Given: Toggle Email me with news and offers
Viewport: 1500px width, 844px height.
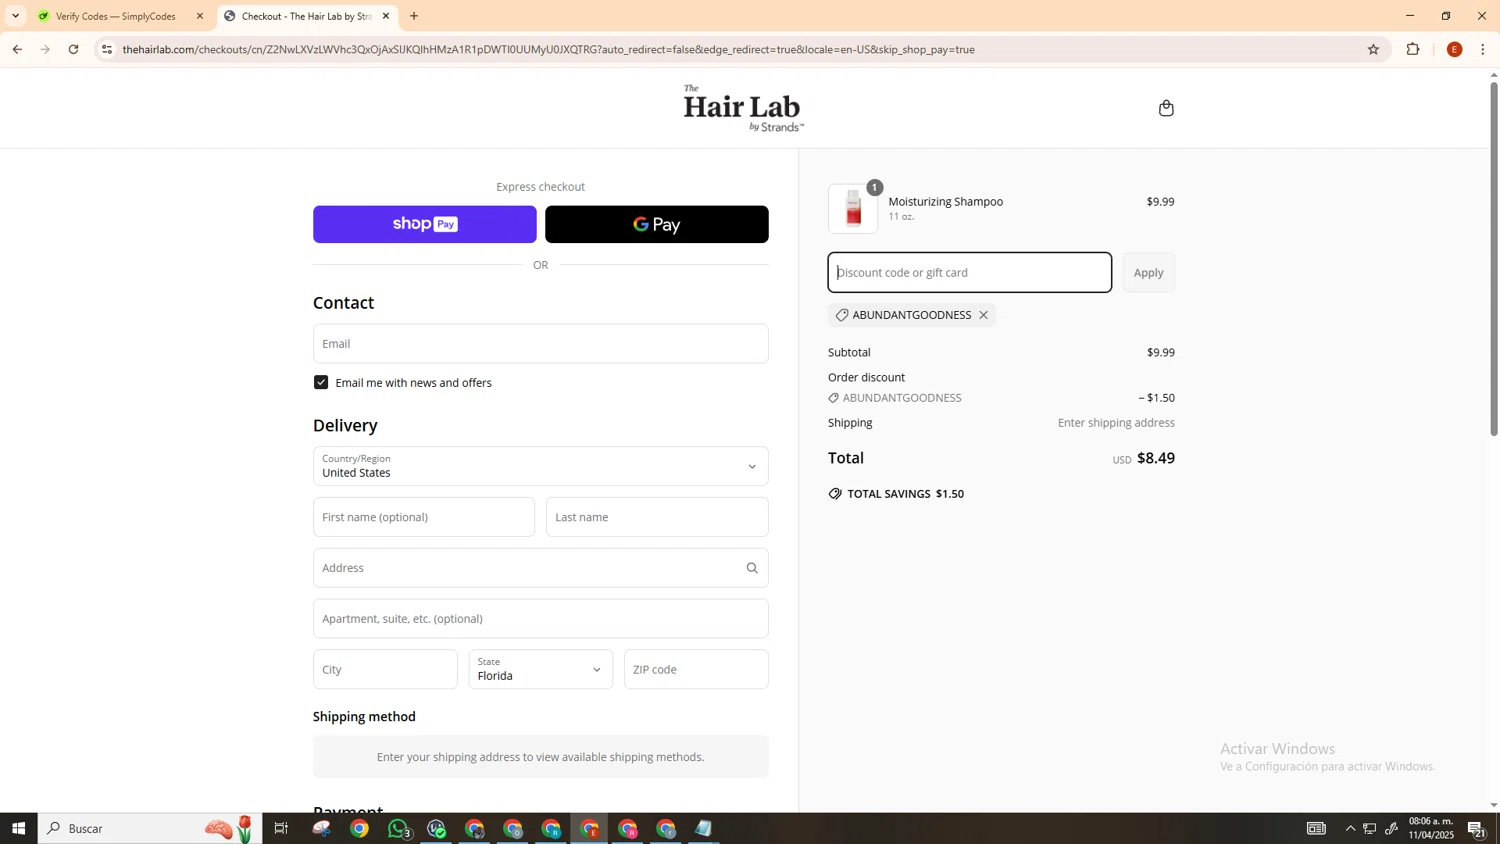Looking at the screenshot, I should (x=321, y=382).
